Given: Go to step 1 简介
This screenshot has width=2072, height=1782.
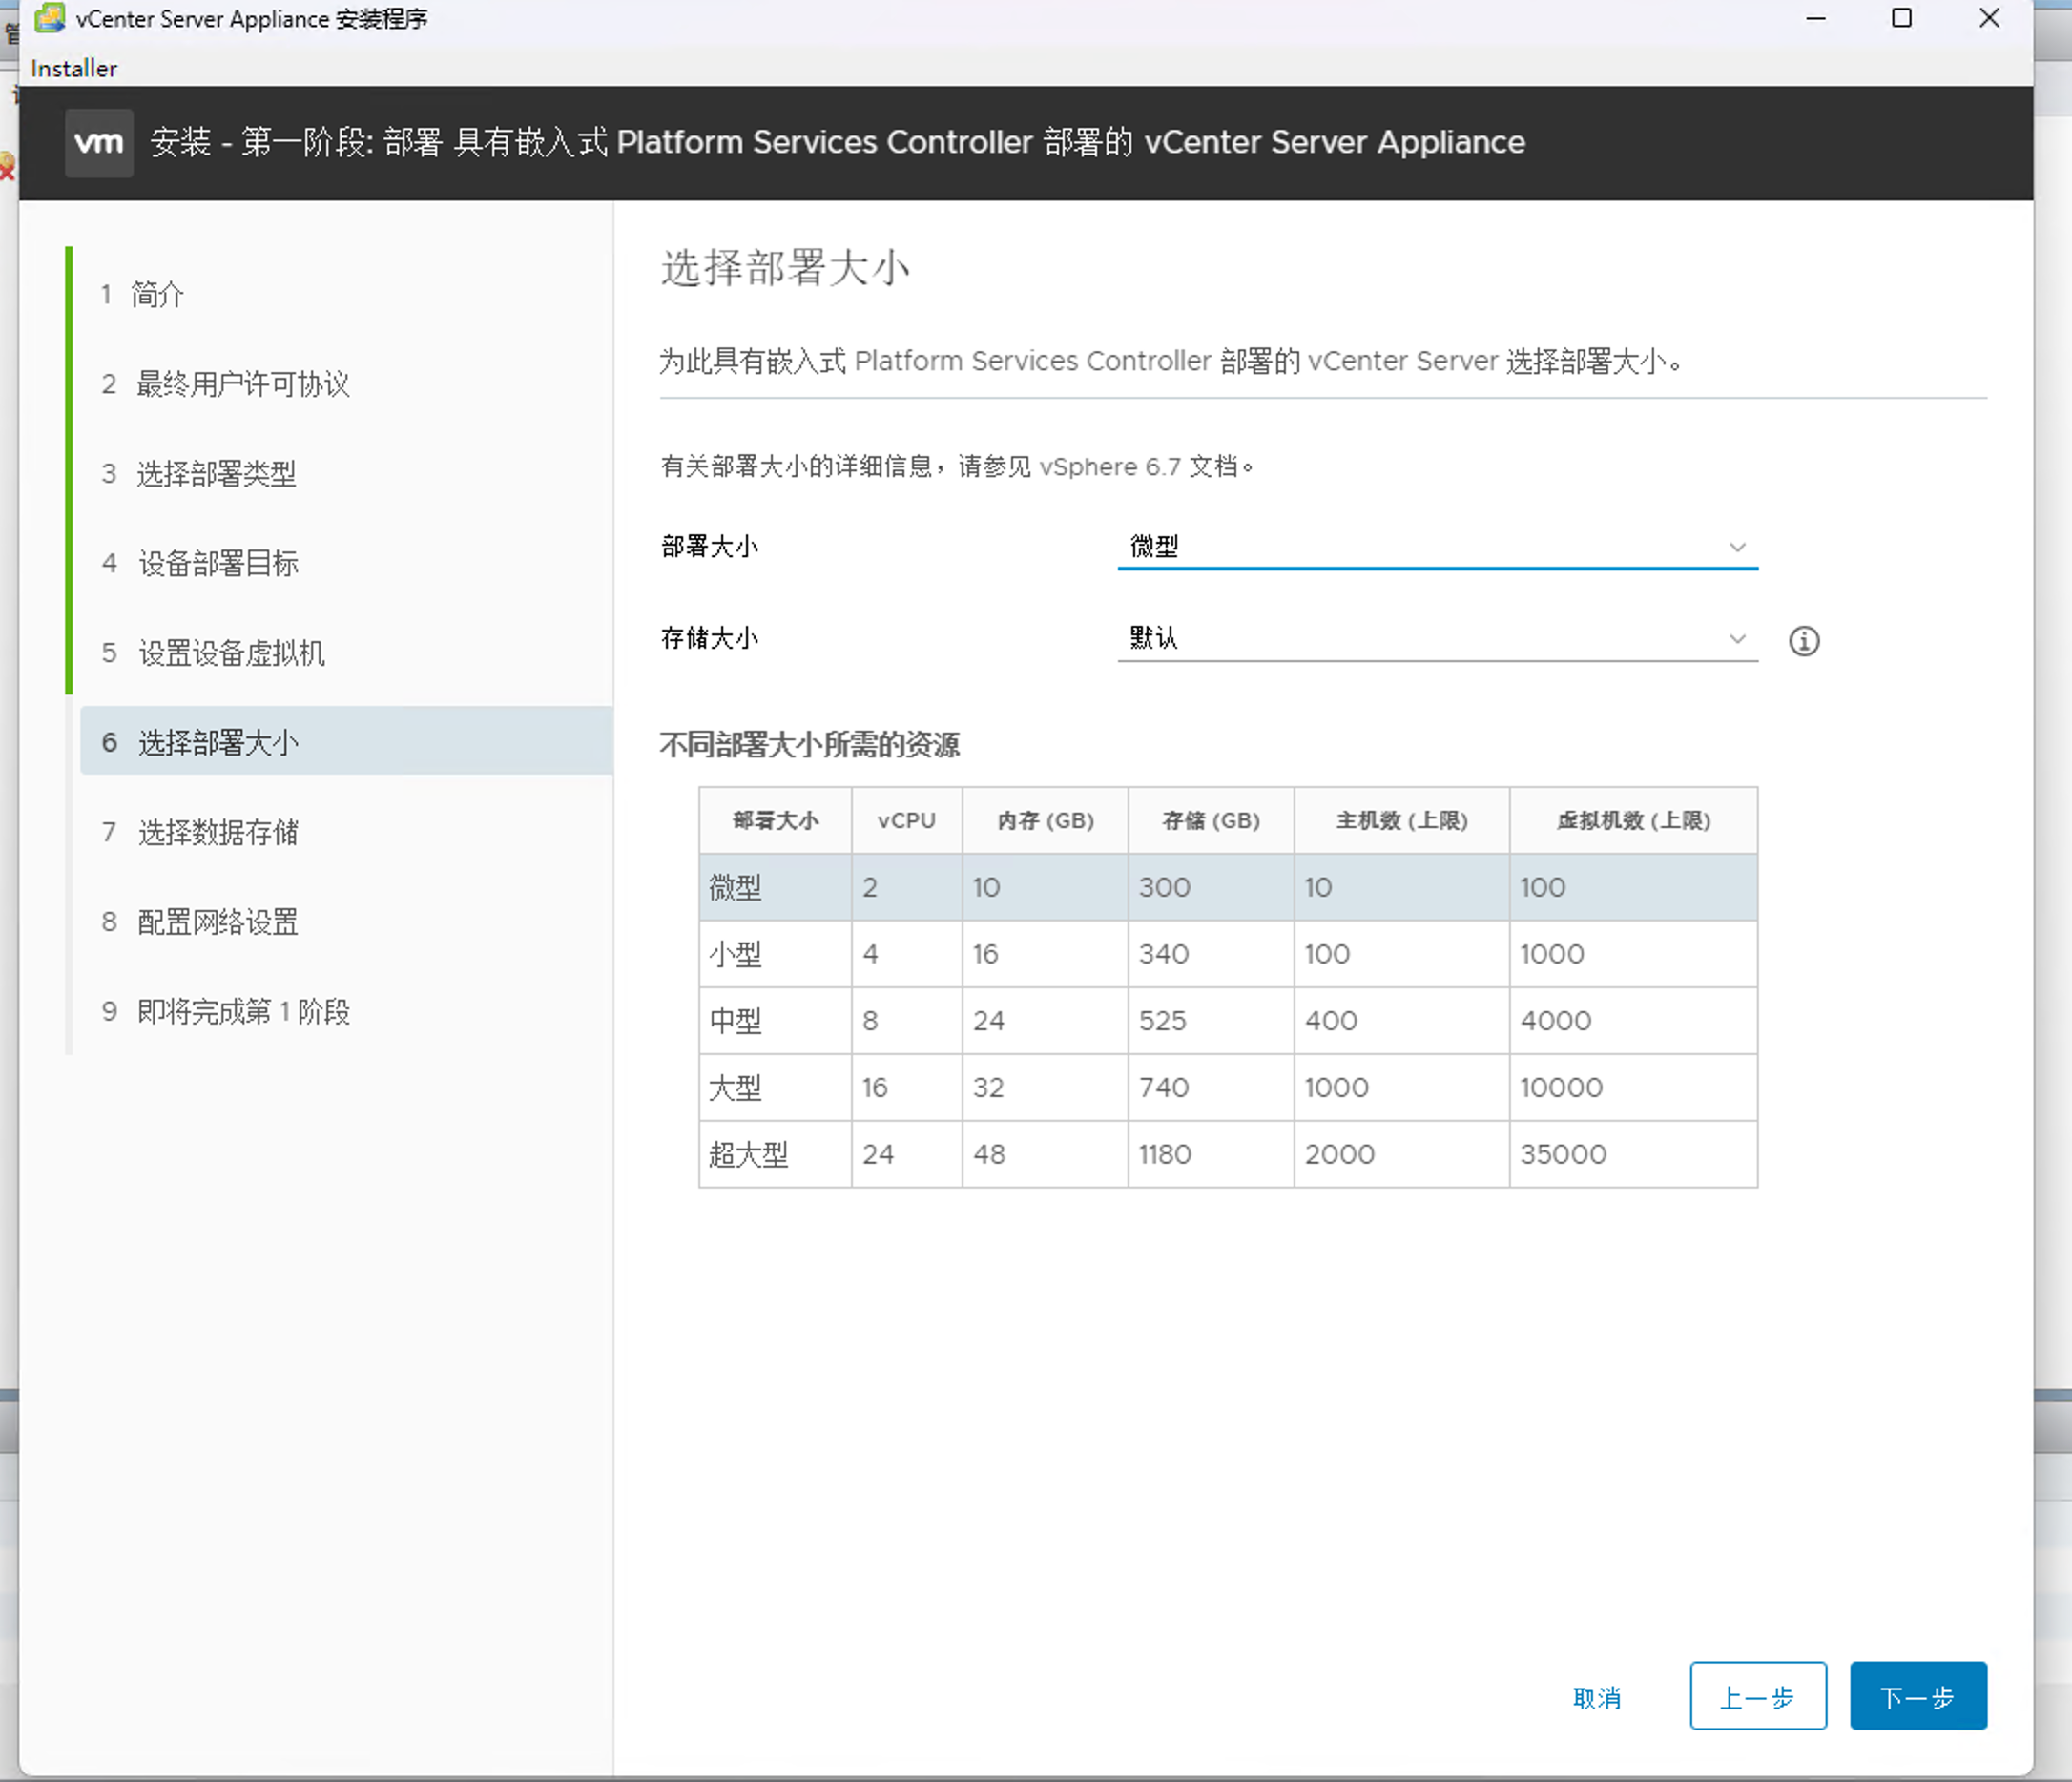Looking at the screenshot, I should click(x=142, y=294).
